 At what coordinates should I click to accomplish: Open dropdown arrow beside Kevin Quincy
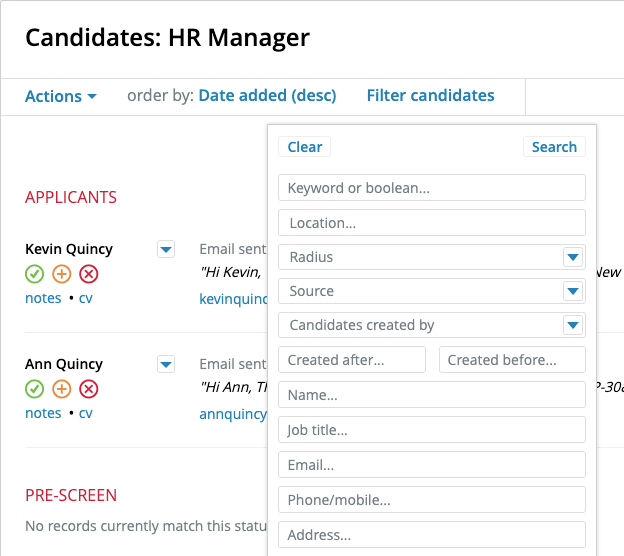click(x=166, y=249)
